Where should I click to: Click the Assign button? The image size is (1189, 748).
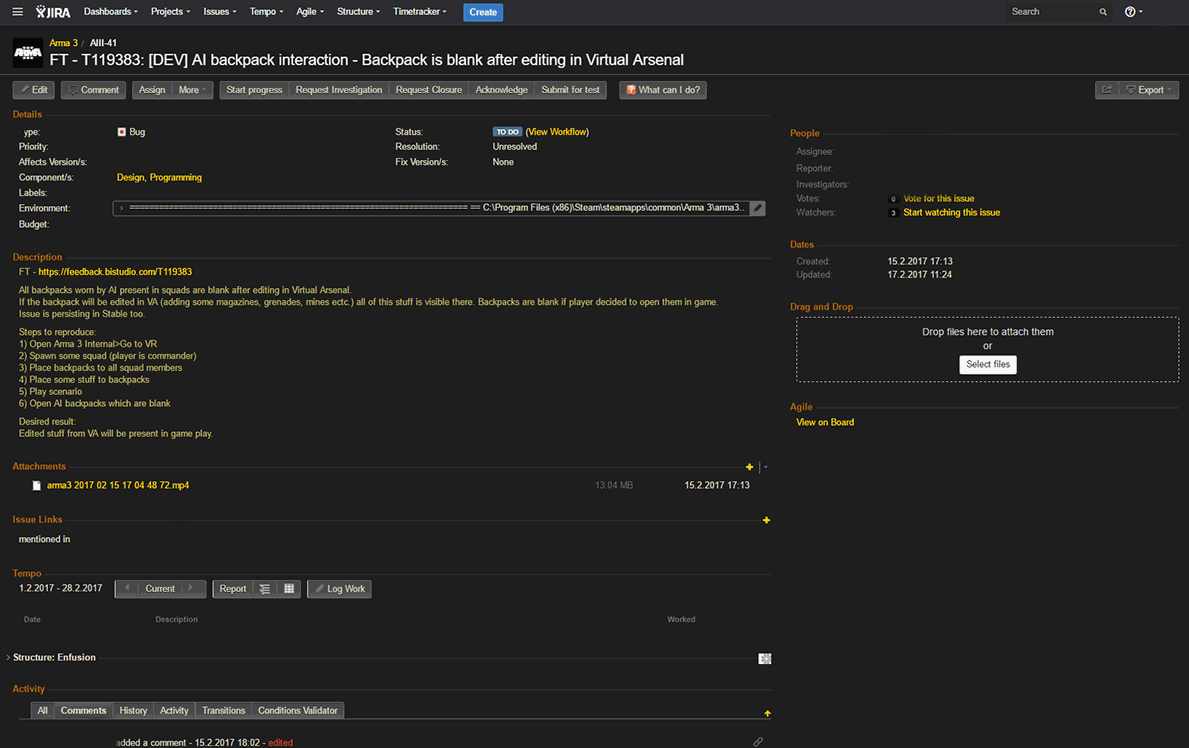pyautogui.click(x=152, y=90)
